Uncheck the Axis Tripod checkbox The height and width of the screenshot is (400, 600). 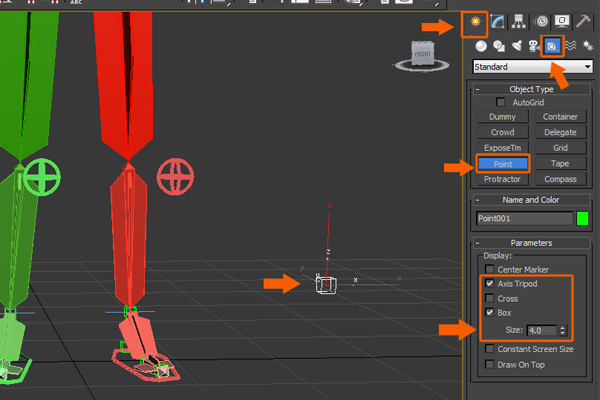[489, 283]
